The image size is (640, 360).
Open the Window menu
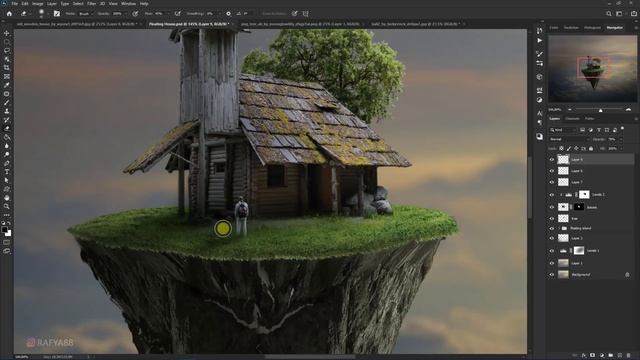(x=129, y=4)
